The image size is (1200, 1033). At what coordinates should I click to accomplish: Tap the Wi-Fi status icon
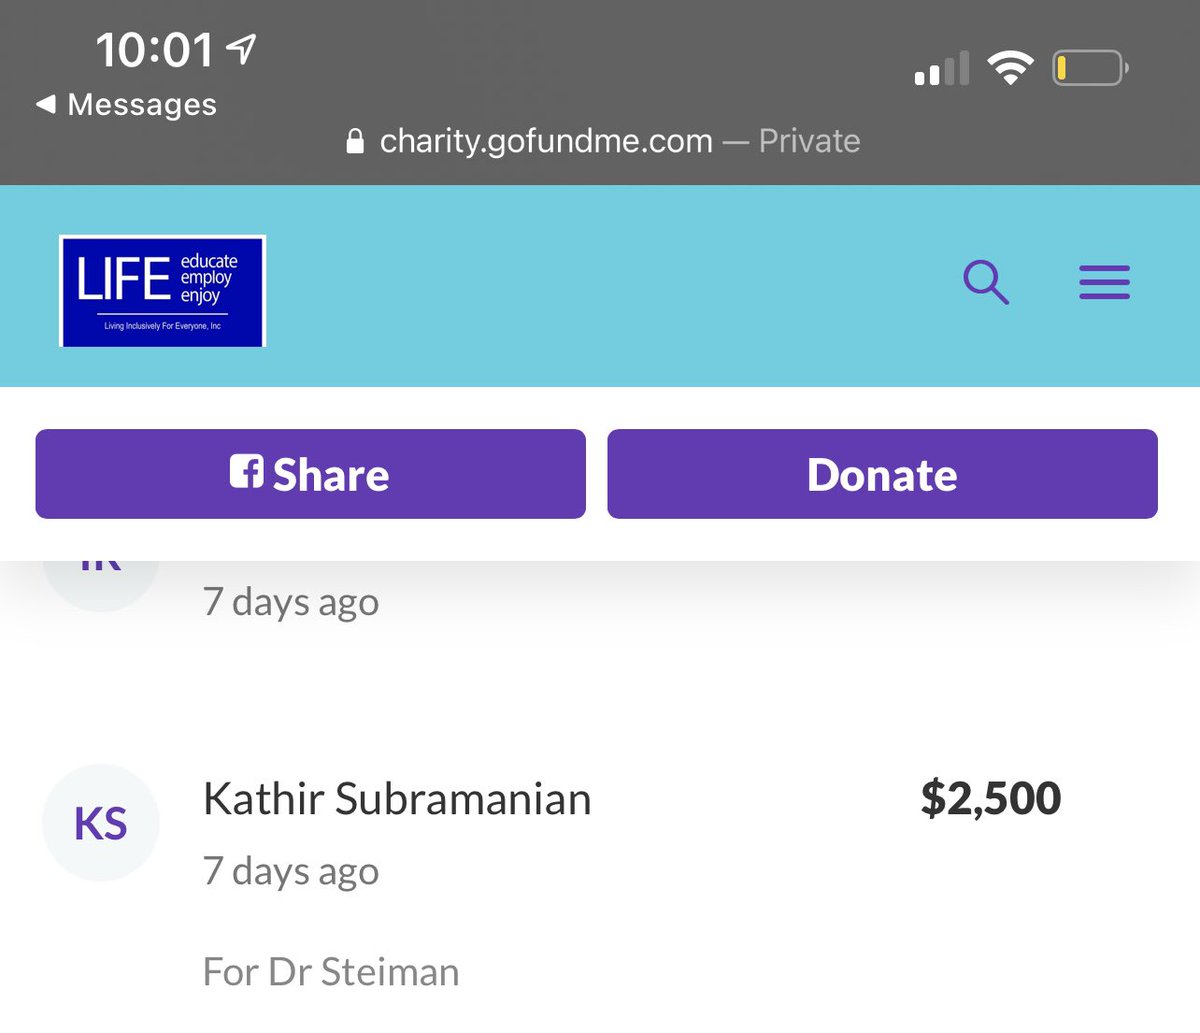click(1010, 68)
